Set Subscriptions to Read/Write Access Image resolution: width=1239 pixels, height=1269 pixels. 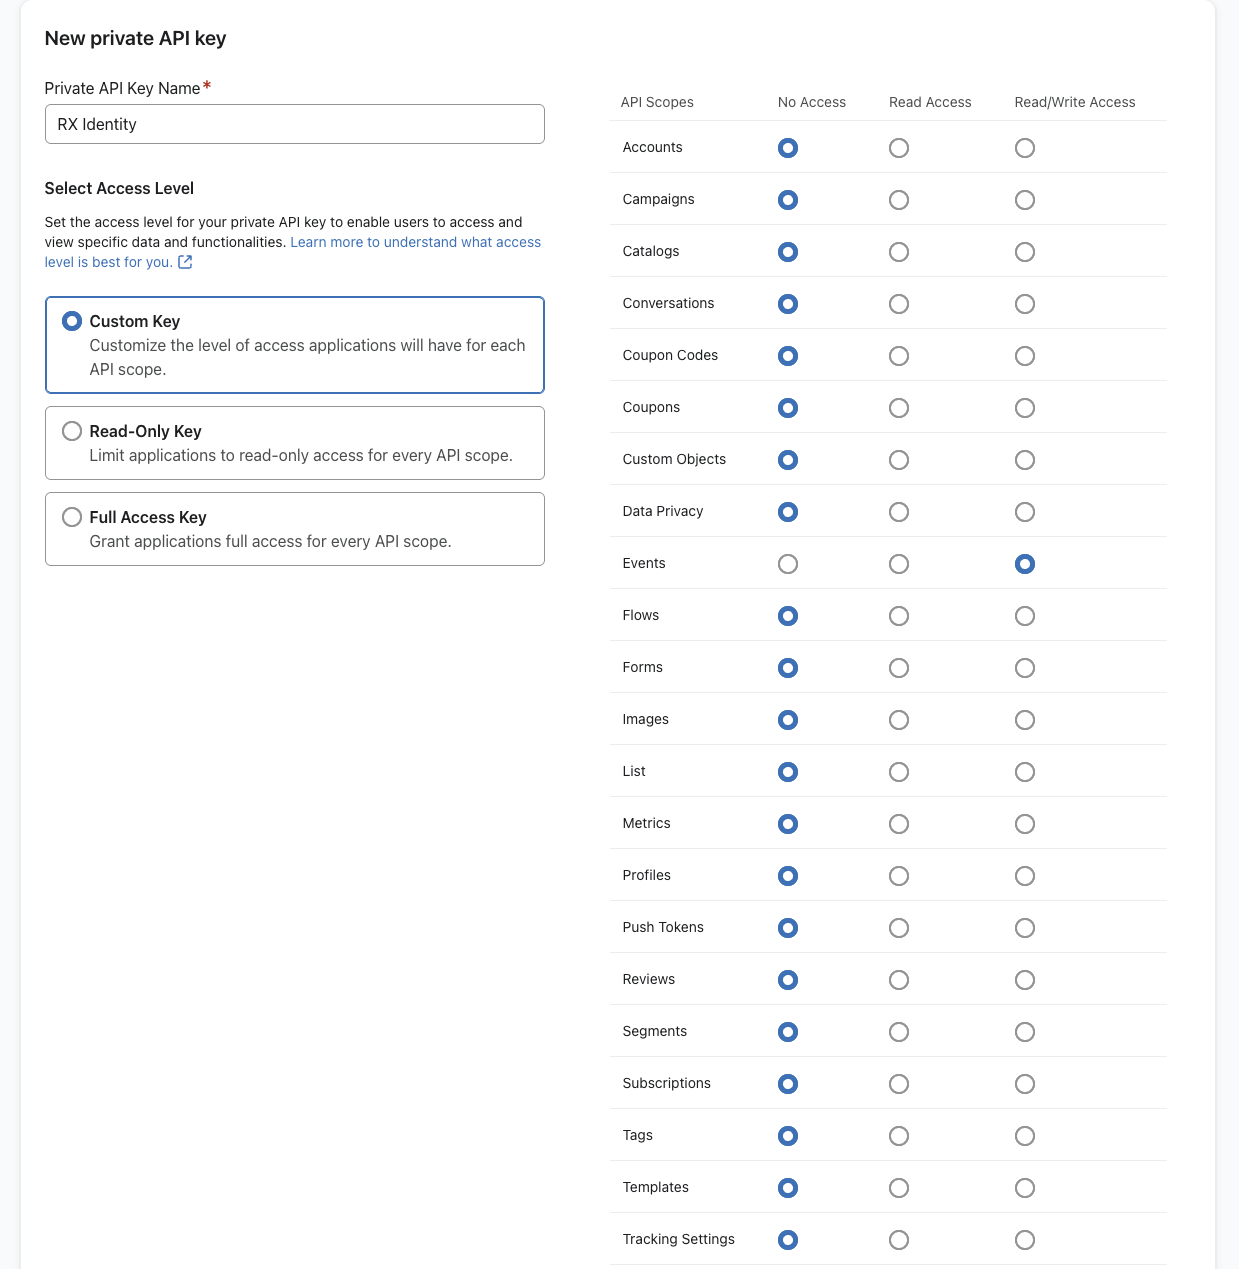point(1024,1084)
